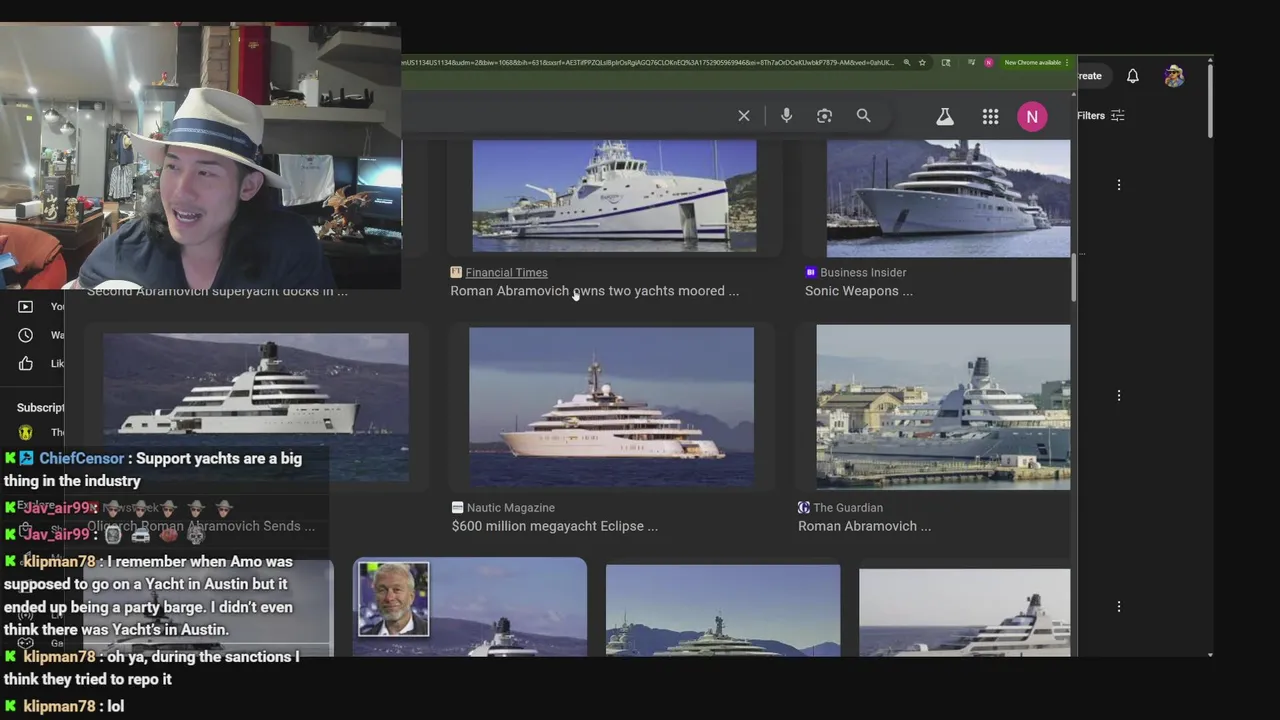Open the Business Insider source link
The height and width of the screenshot is (720, 1280).
(x=863, y=272)
